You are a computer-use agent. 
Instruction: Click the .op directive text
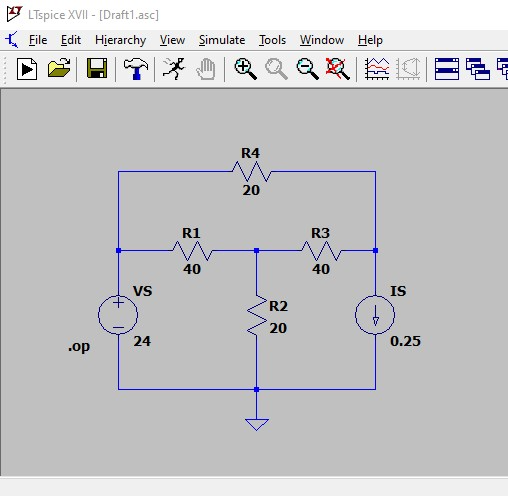(79, 347)
